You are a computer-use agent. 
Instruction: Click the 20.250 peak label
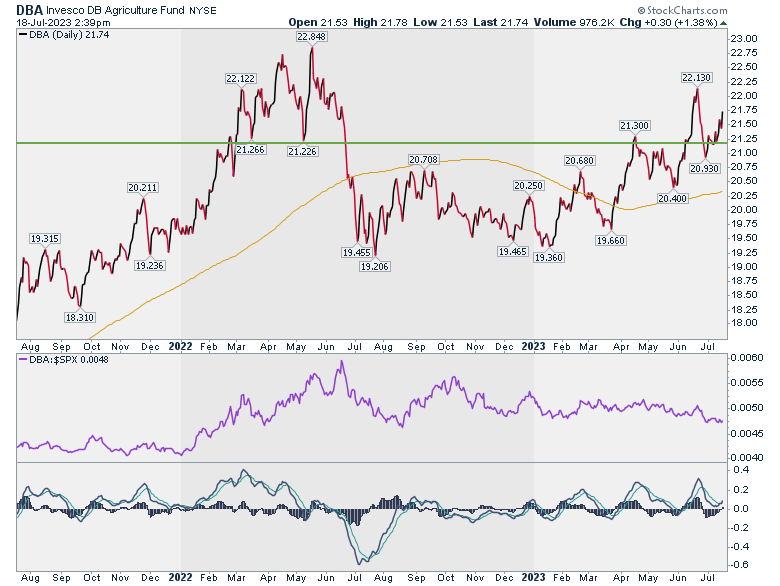(x=528, y=186)
